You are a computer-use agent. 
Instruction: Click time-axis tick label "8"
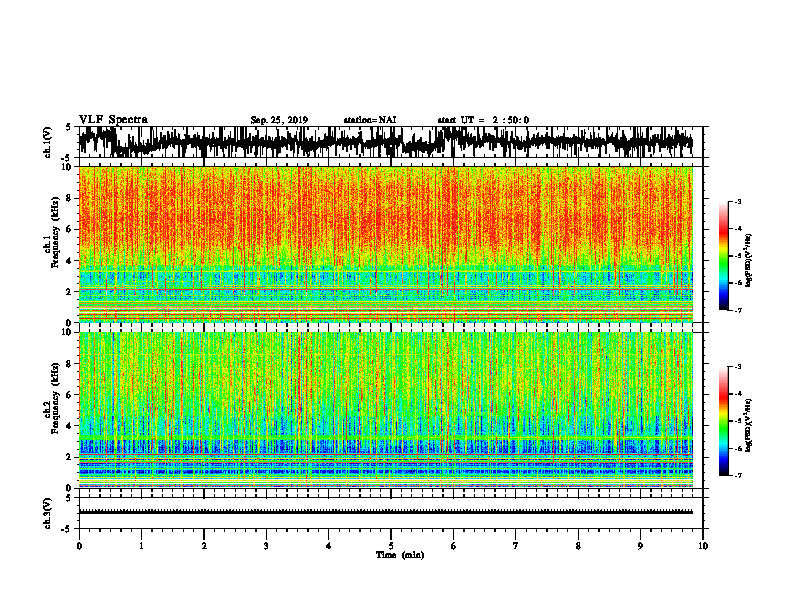pyautogui.click(x=578, y=546)
